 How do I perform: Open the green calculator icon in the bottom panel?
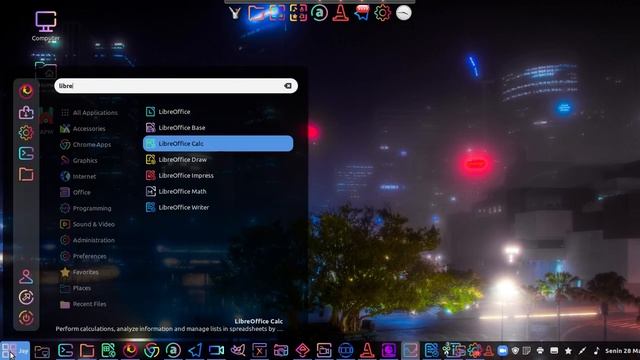coord(109,350)
